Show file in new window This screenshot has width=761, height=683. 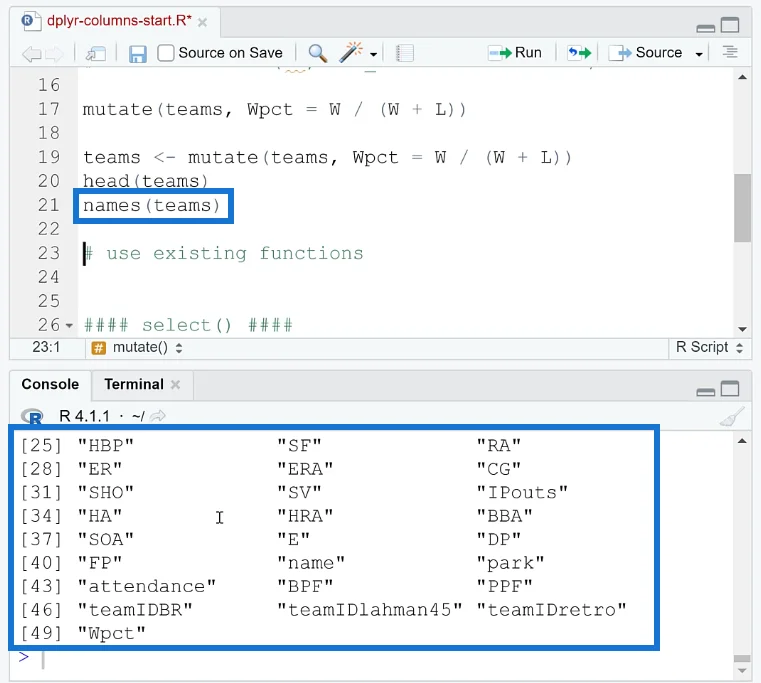click(x=96, y=53)
